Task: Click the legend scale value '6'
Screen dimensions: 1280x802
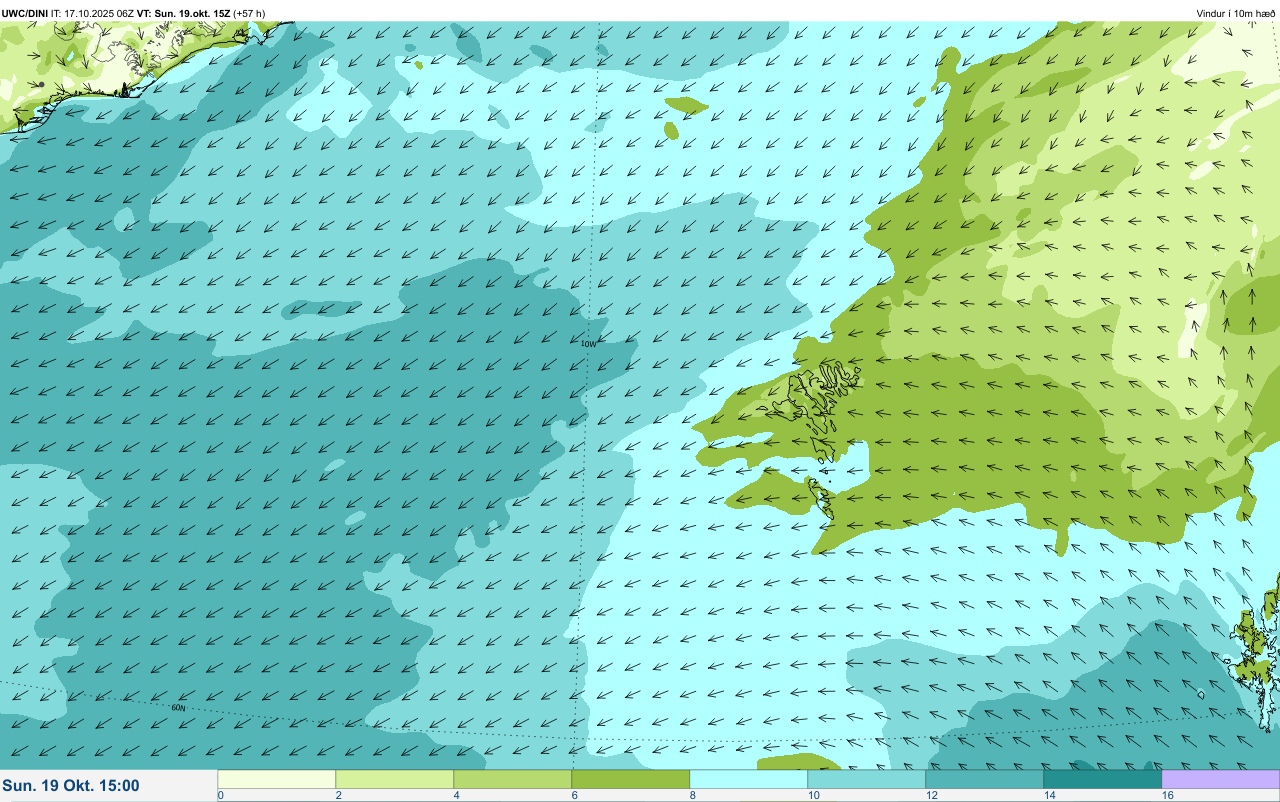Action: [575, 795]
